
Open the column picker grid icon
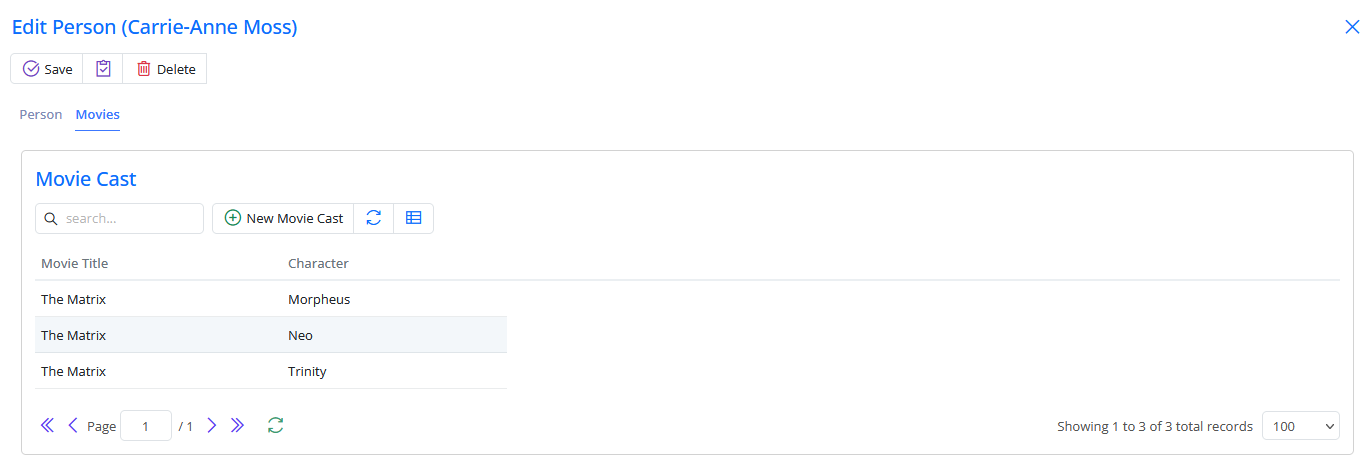pyautogui.click(x=414, y=218)
